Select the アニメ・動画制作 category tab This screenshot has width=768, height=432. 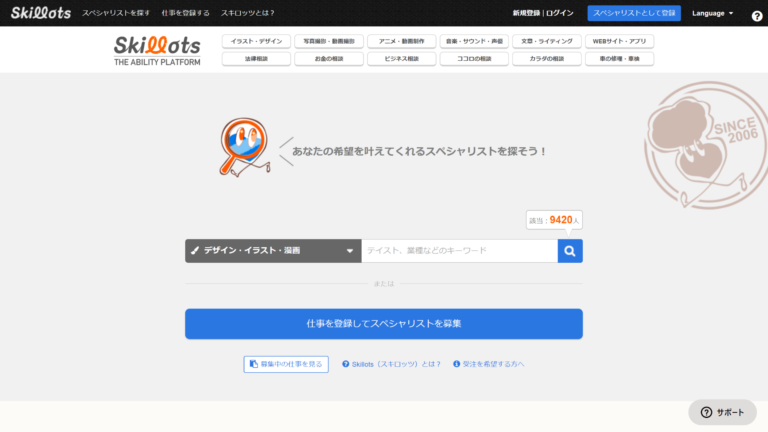coord(402,42)
